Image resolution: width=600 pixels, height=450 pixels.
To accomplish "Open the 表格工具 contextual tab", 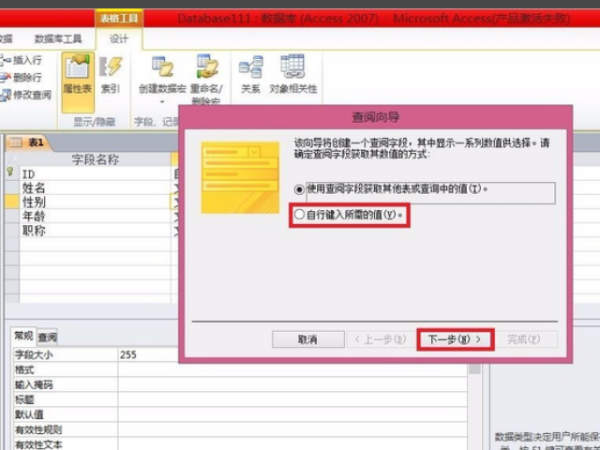I will pos(119,18).
